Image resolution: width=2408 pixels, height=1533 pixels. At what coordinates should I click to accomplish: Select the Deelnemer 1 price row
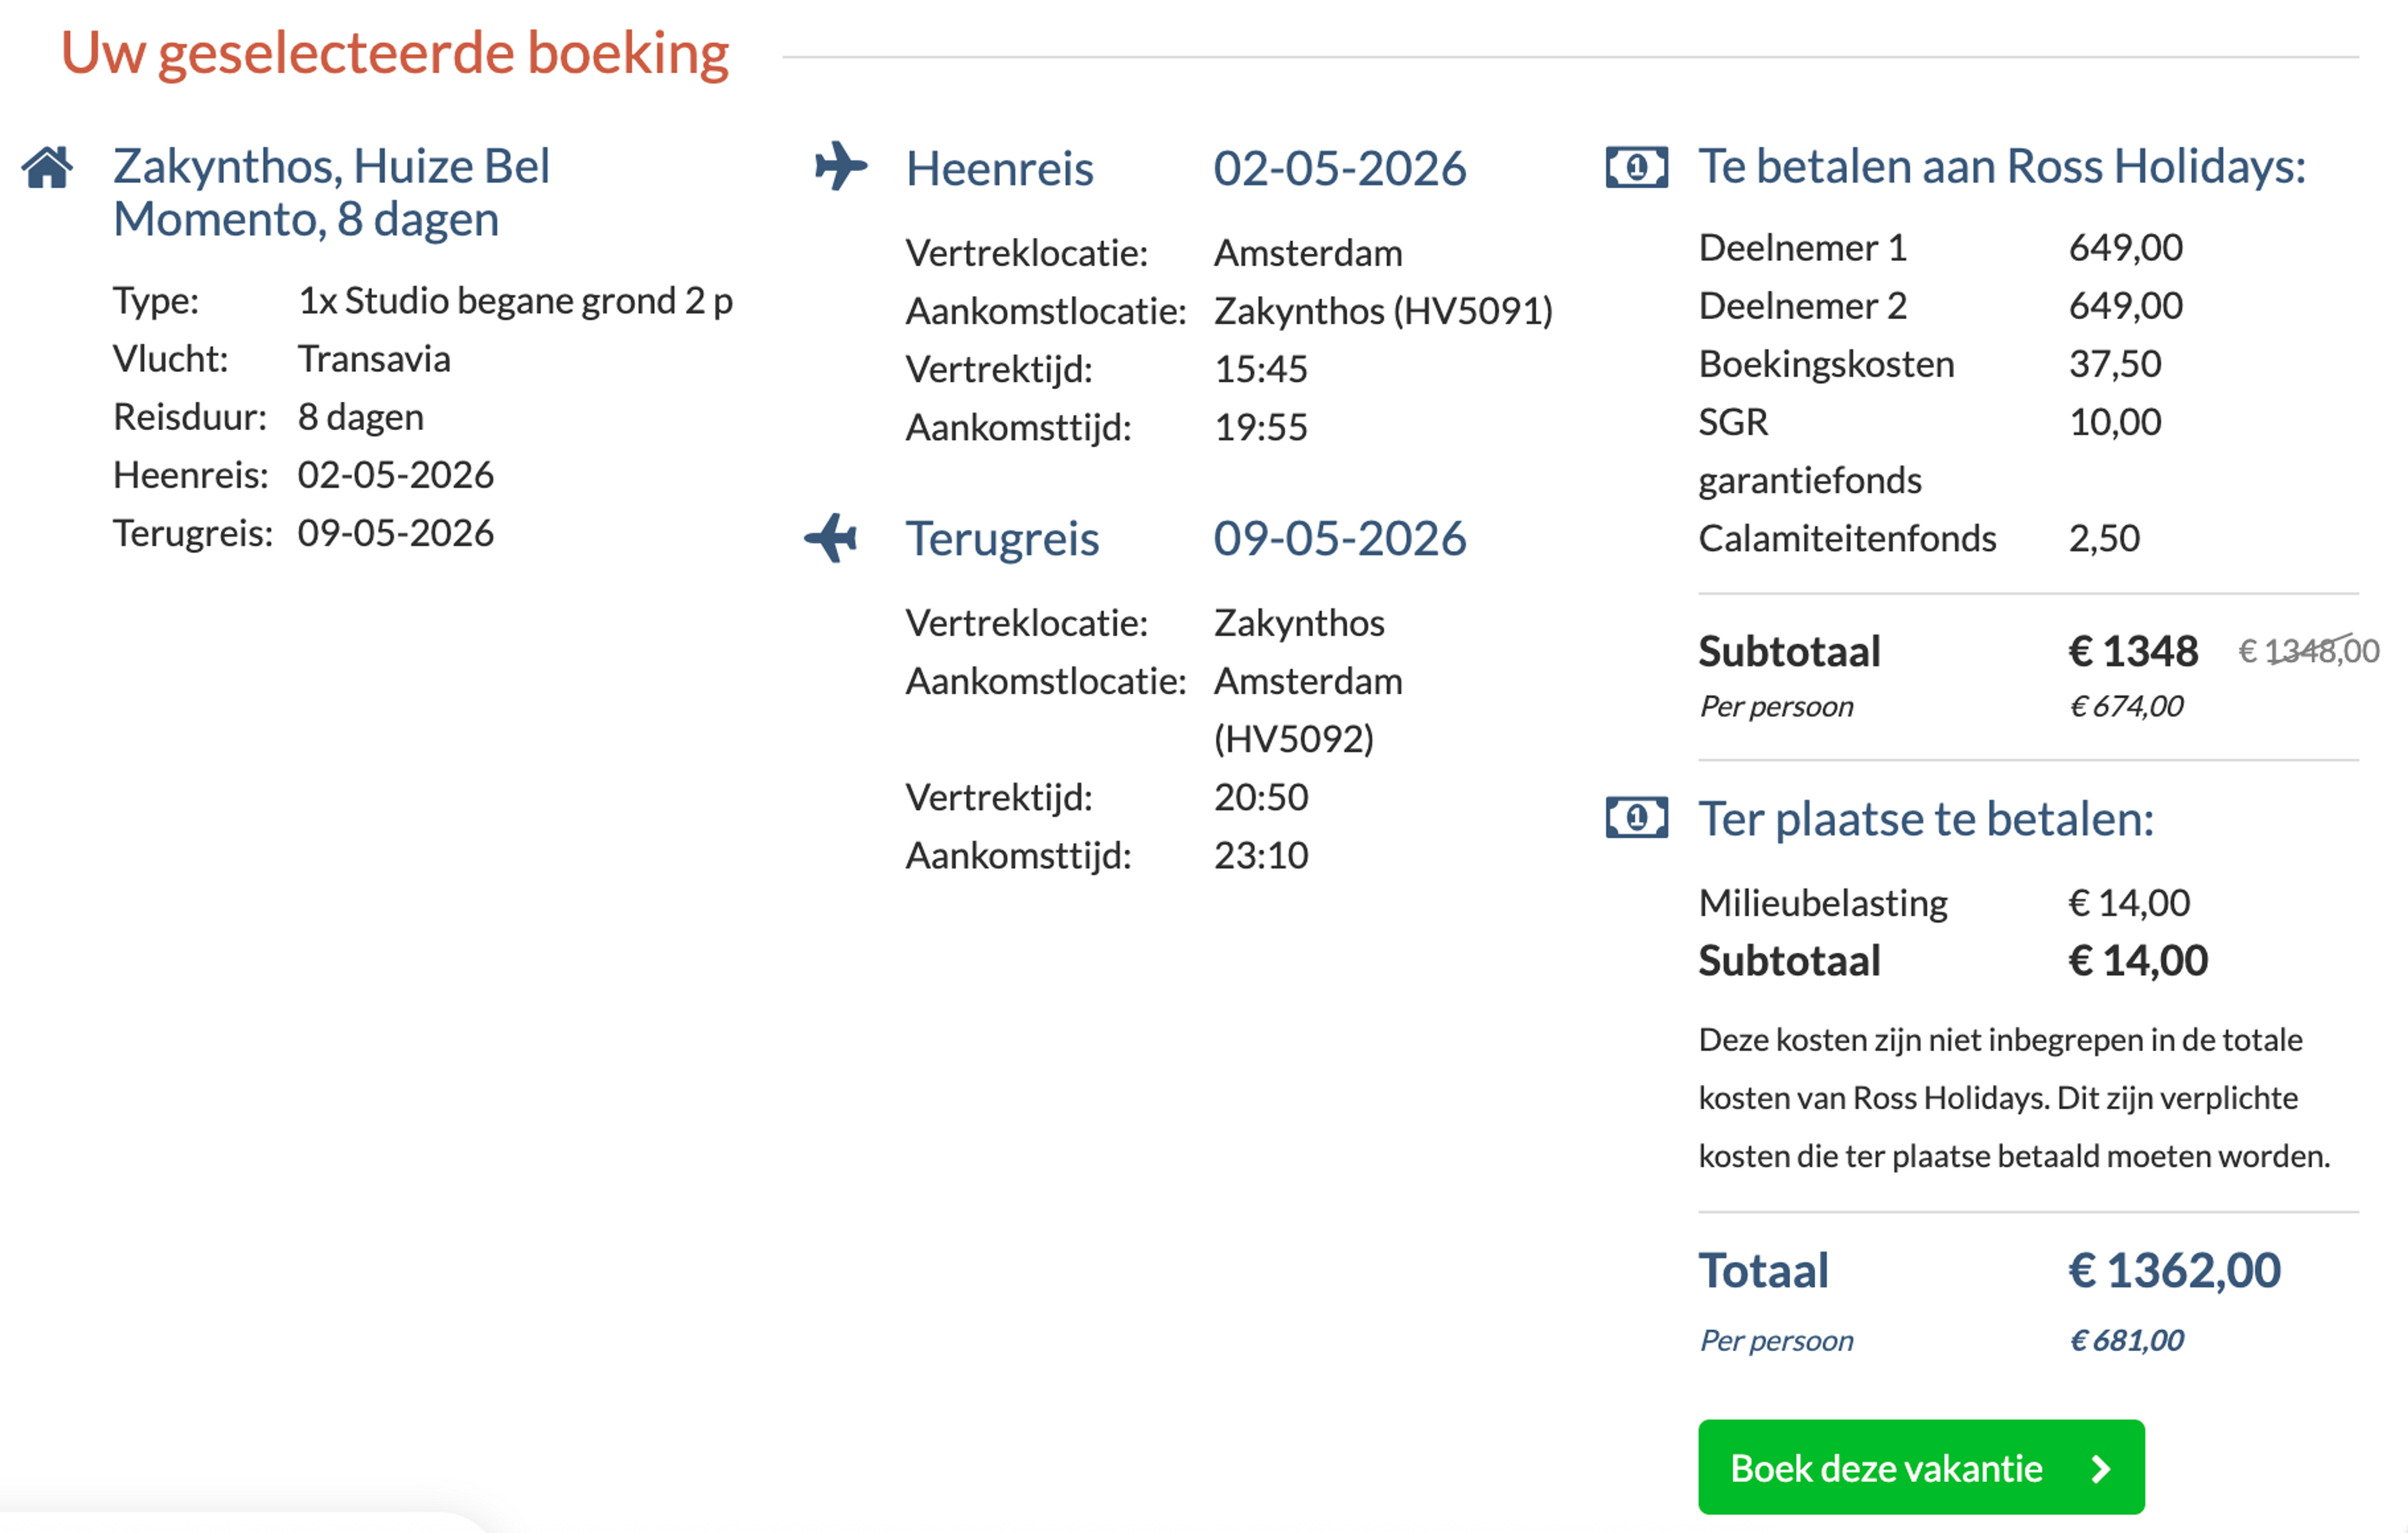click(x=1940, y=247)
